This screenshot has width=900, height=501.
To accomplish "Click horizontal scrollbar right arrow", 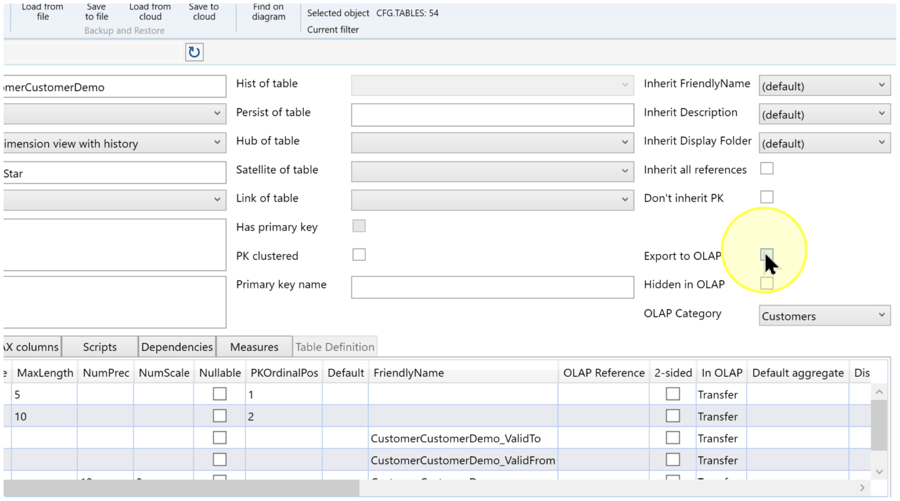I will (x=862, y=488).
